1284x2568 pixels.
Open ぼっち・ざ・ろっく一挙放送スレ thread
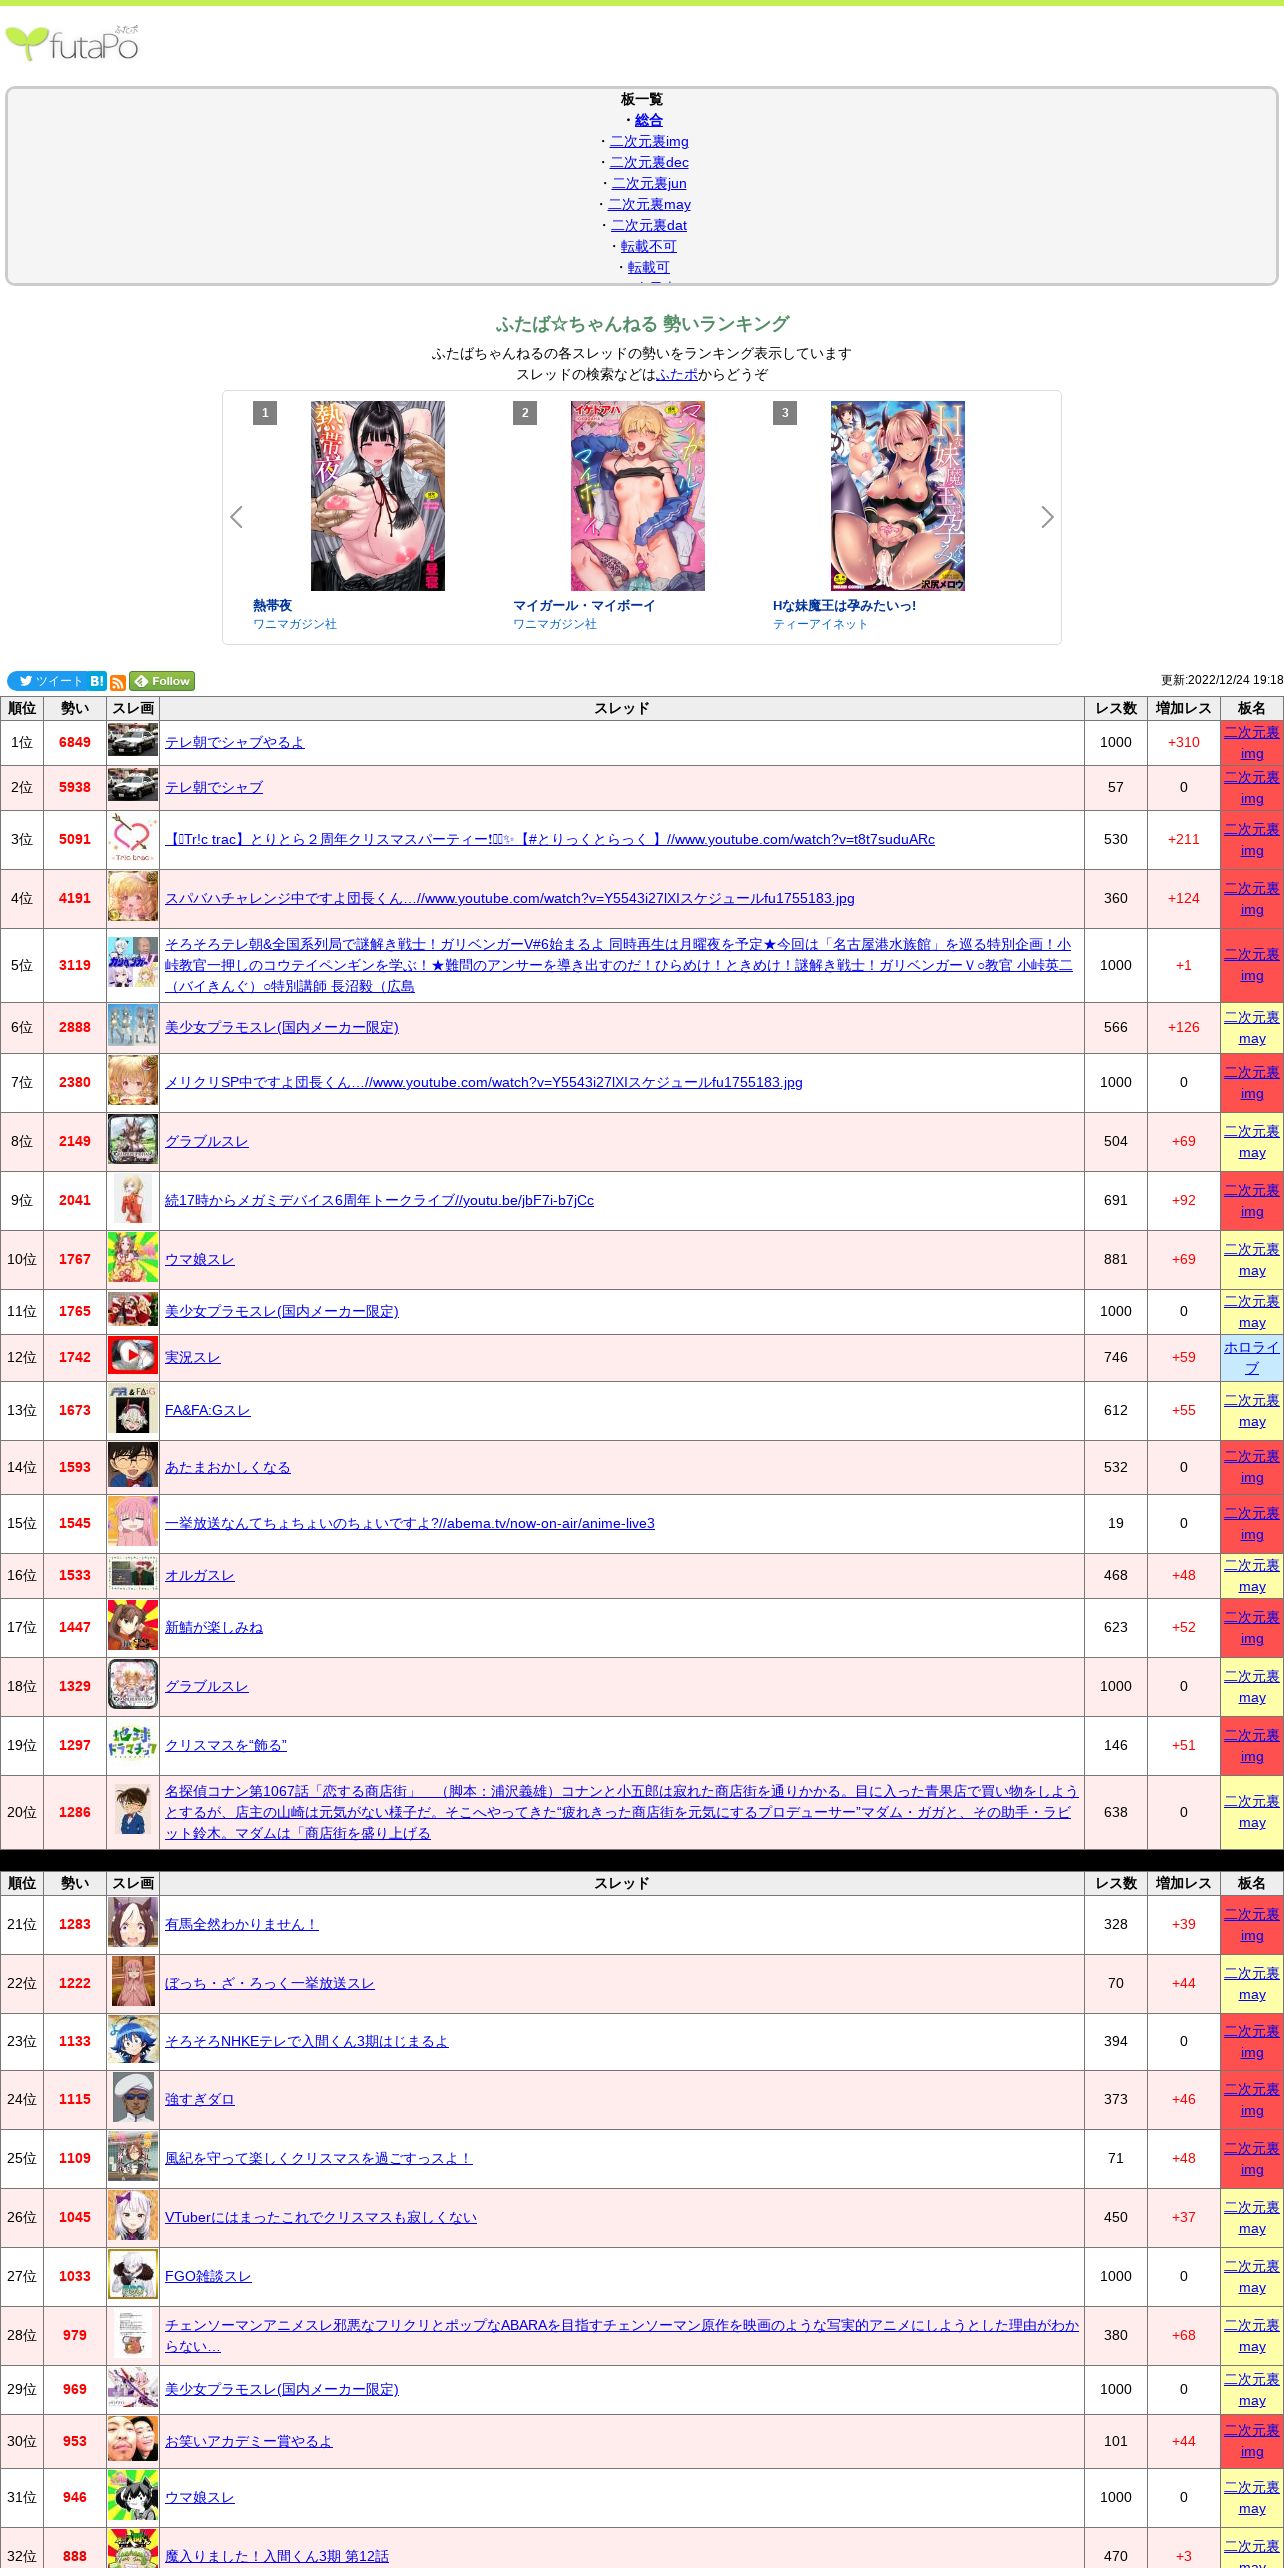pos(270,1983)
